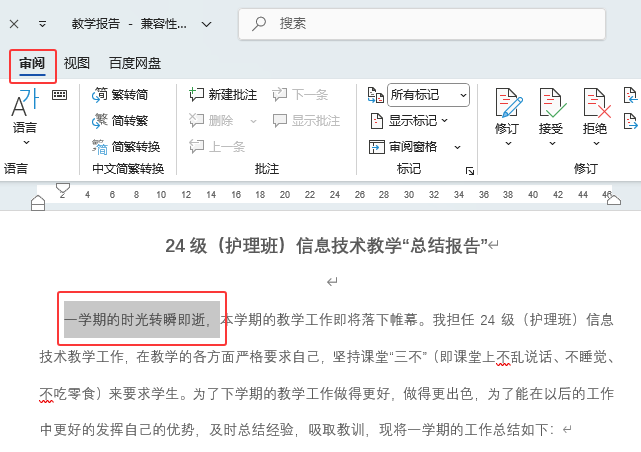This screenshot has height=452, width=641.
Task: Go to 下一条 comment
Action: click(x=300, y=95)
